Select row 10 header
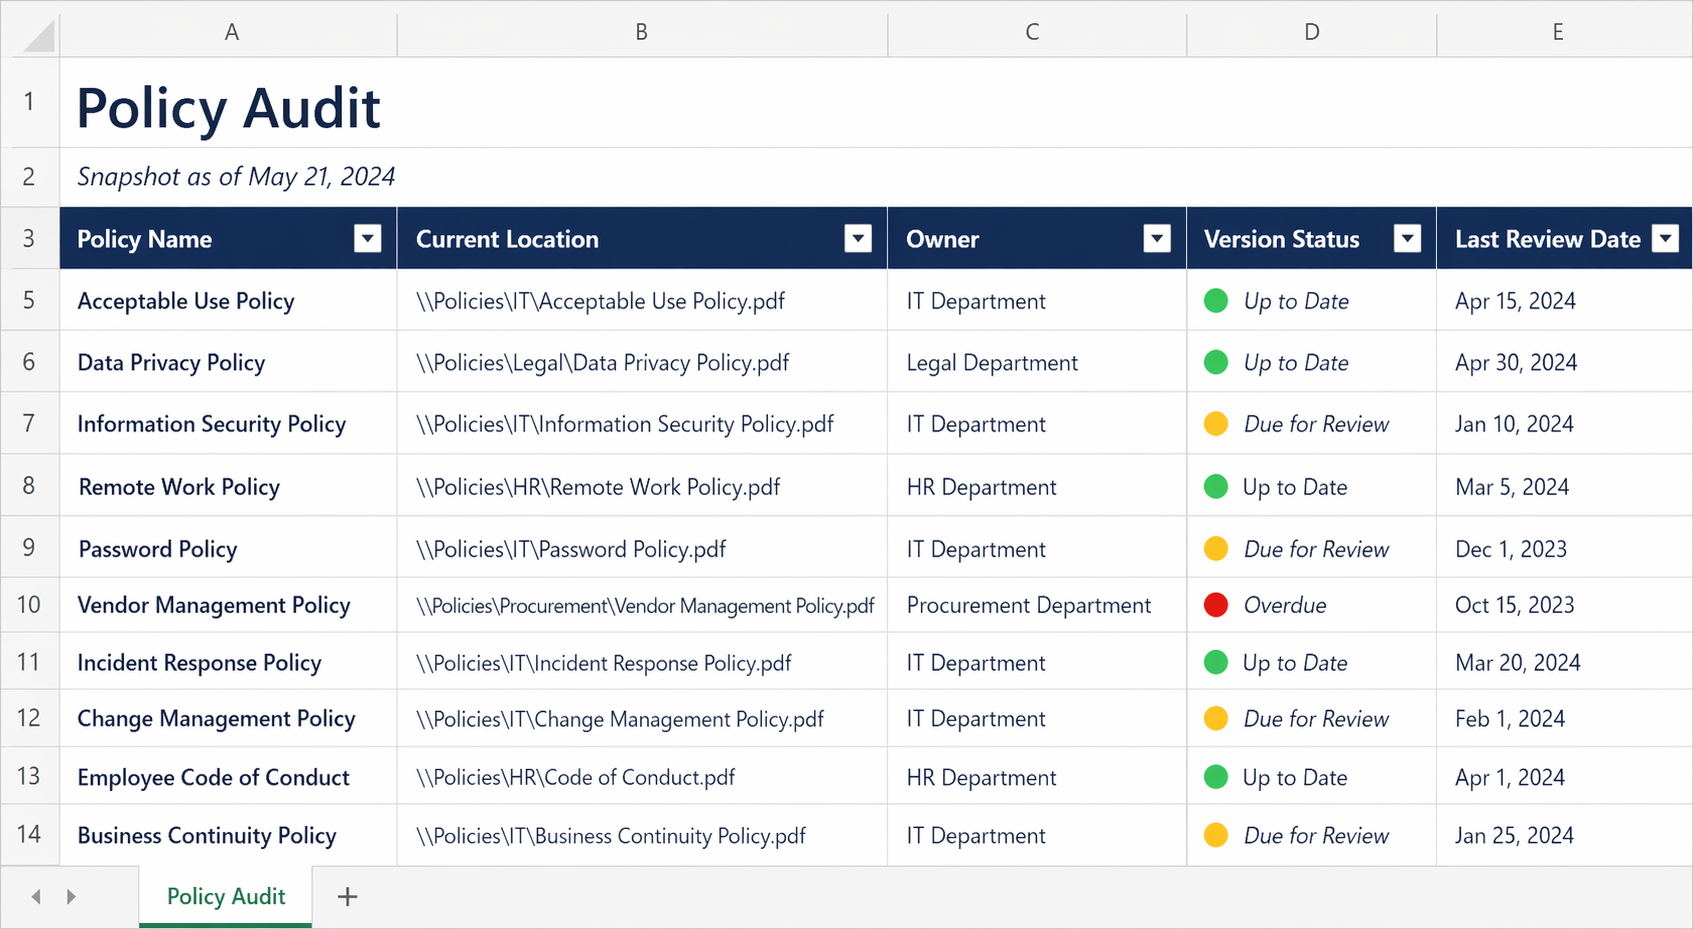Screen dimensions: 1693x929 coord(29,605)
